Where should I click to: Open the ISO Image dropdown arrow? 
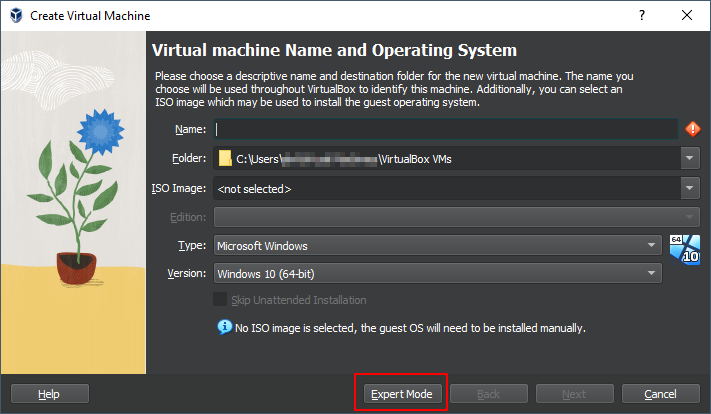pos(690,188)
